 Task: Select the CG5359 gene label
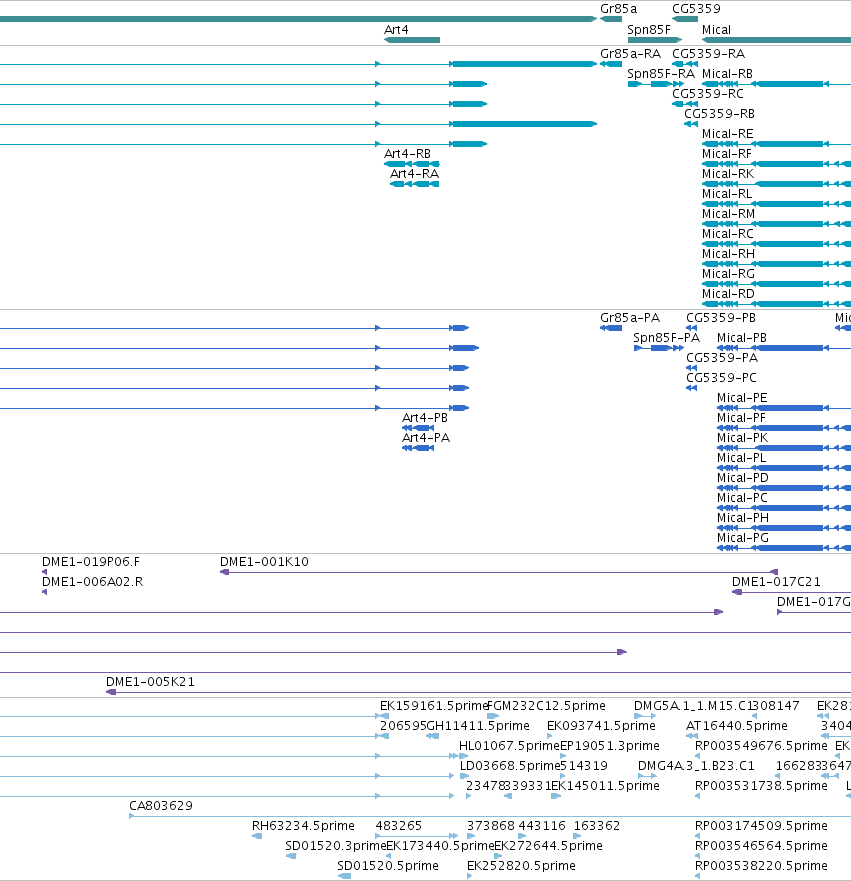pos(696,8)
